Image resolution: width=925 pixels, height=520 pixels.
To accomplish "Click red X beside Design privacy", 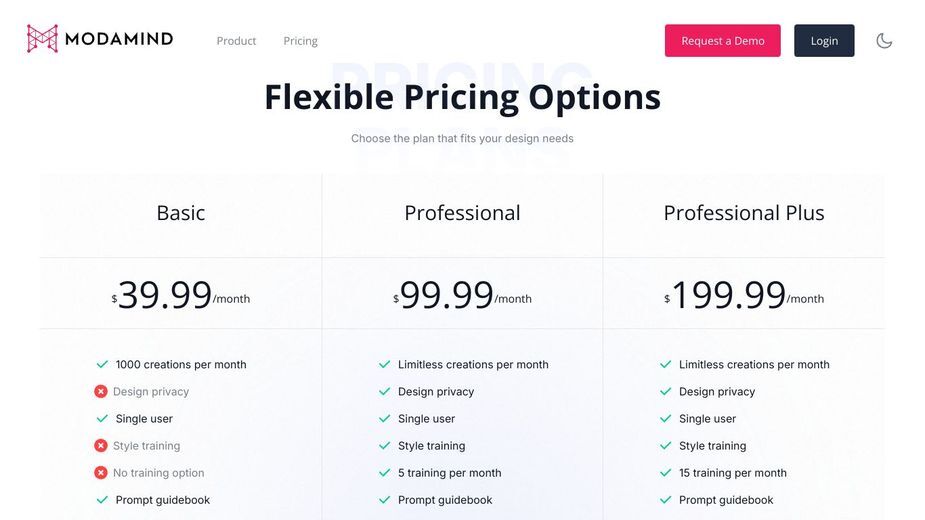I will coord(101,391).
